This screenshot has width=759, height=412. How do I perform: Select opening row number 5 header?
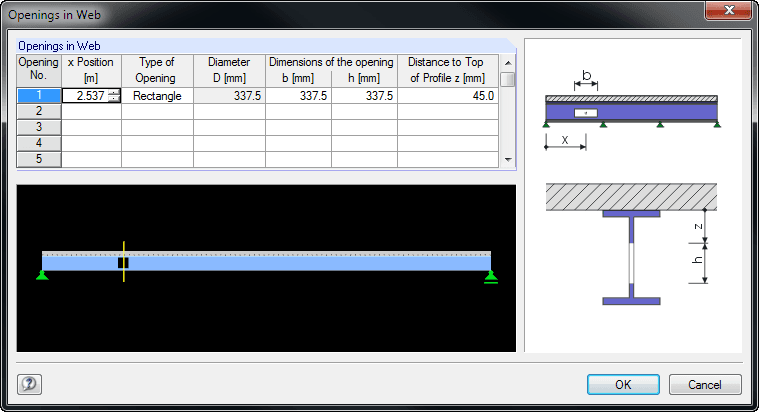(x=39, y=159)
